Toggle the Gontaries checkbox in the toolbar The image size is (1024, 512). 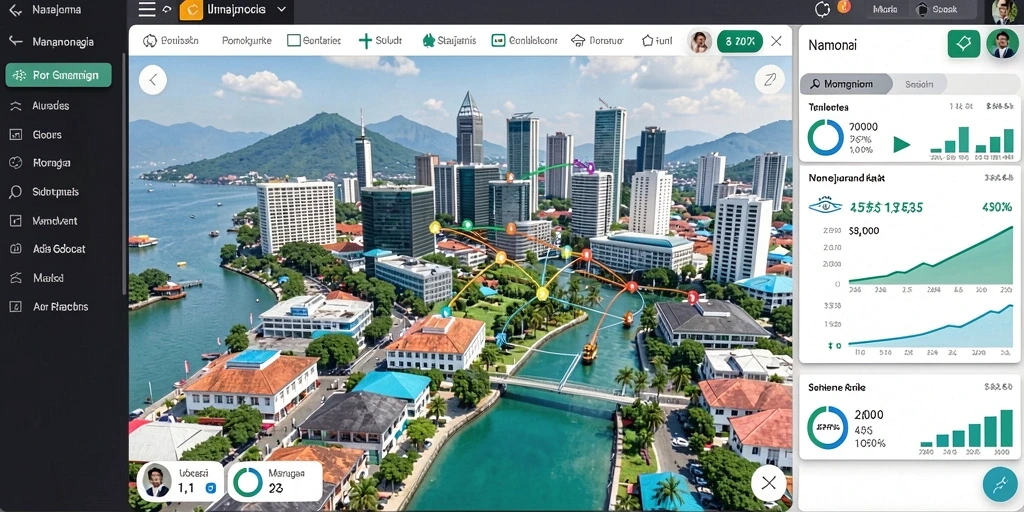(294, 40)
